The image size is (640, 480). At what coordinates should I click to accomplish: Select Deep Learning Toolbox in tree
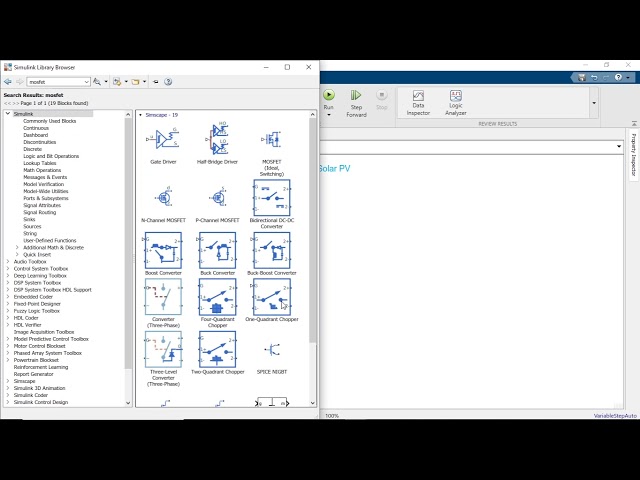click(x=40, y=276)
